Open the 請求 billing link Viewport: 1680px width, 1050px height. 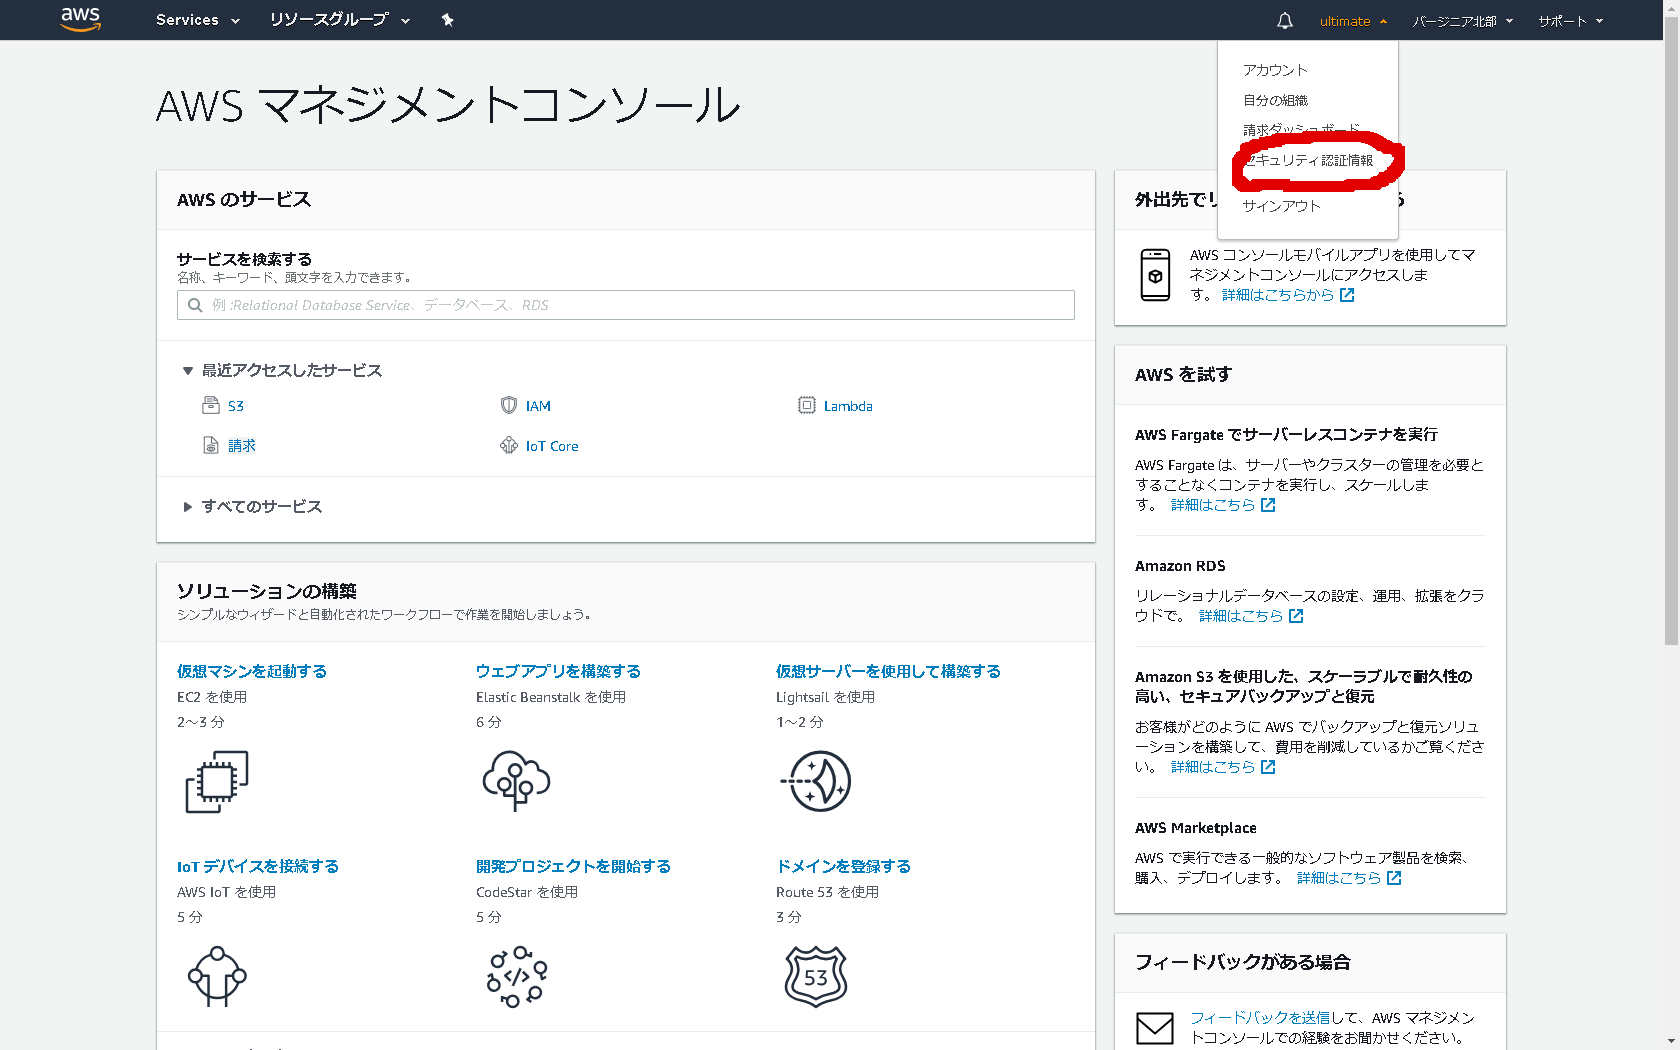pos(242,446)
